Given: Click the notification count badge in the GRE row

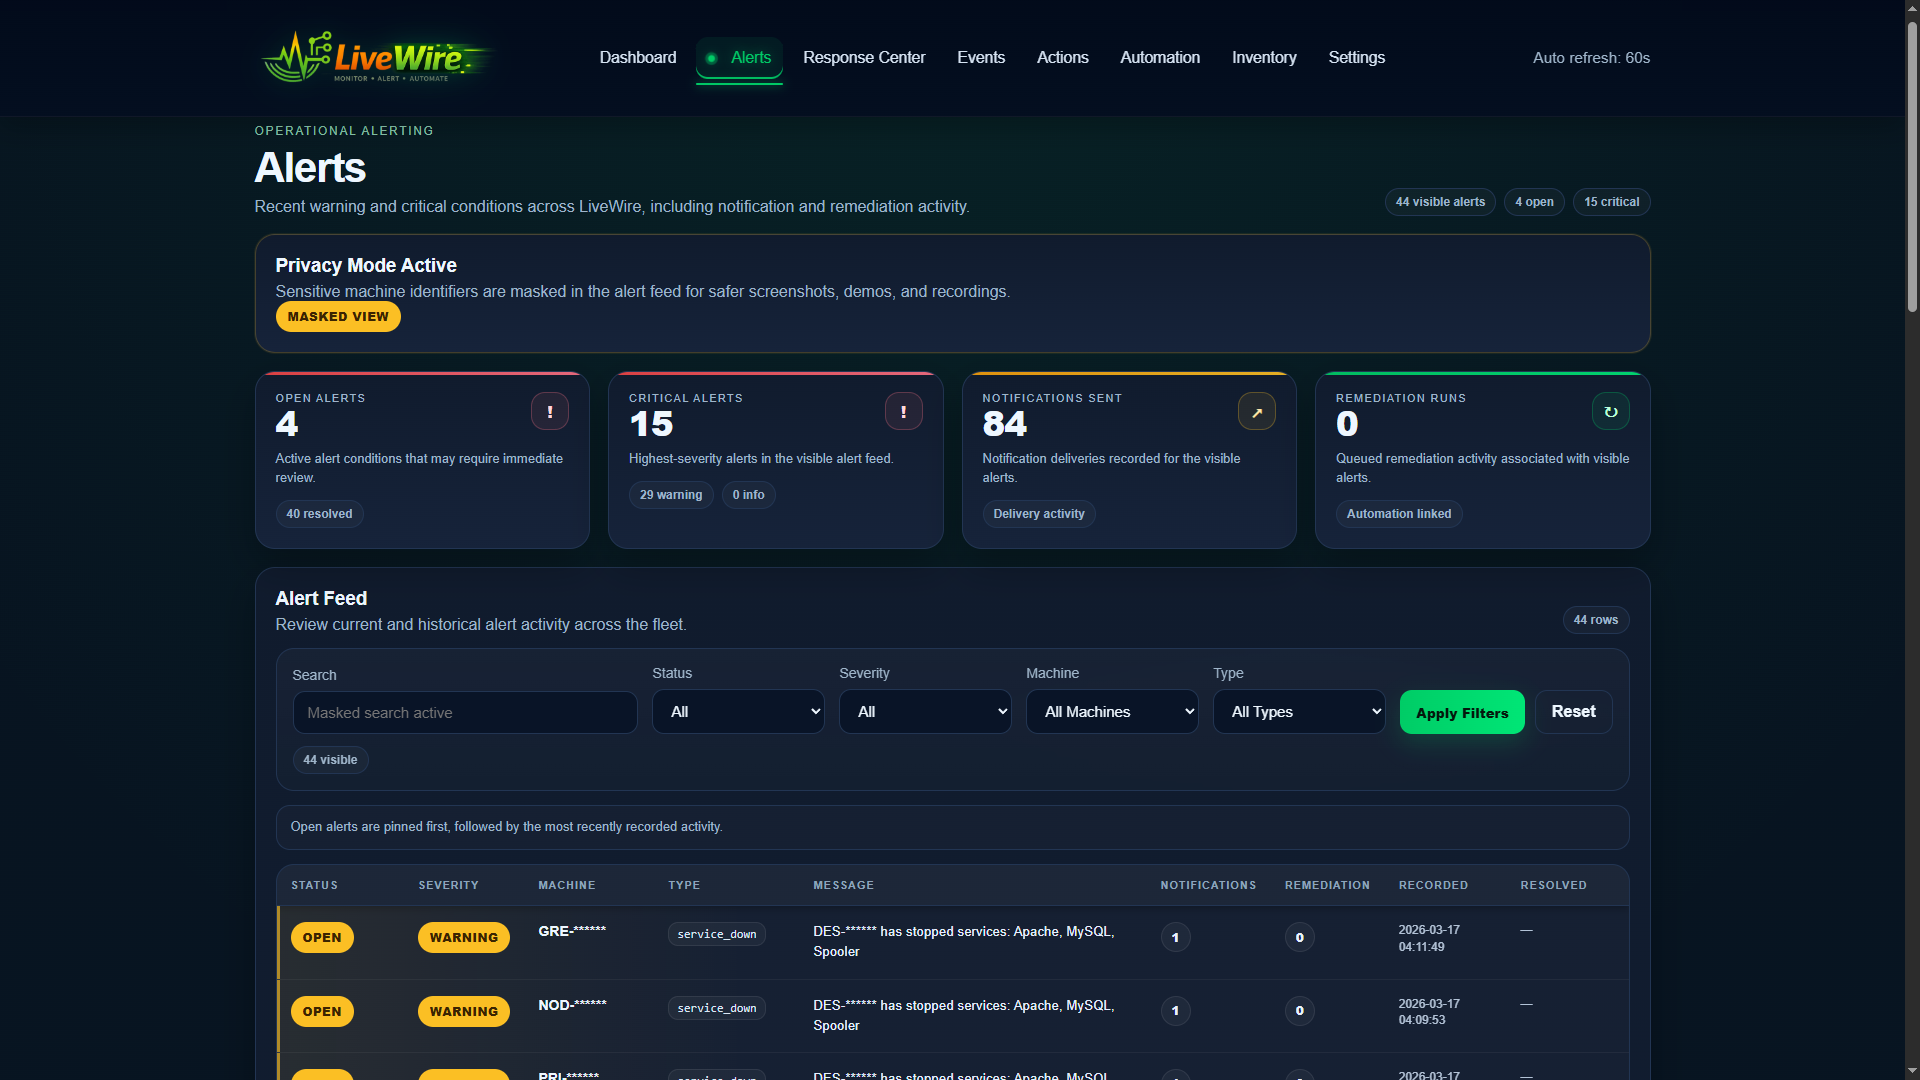Looking at the screenshot, I should point(1175,937).
